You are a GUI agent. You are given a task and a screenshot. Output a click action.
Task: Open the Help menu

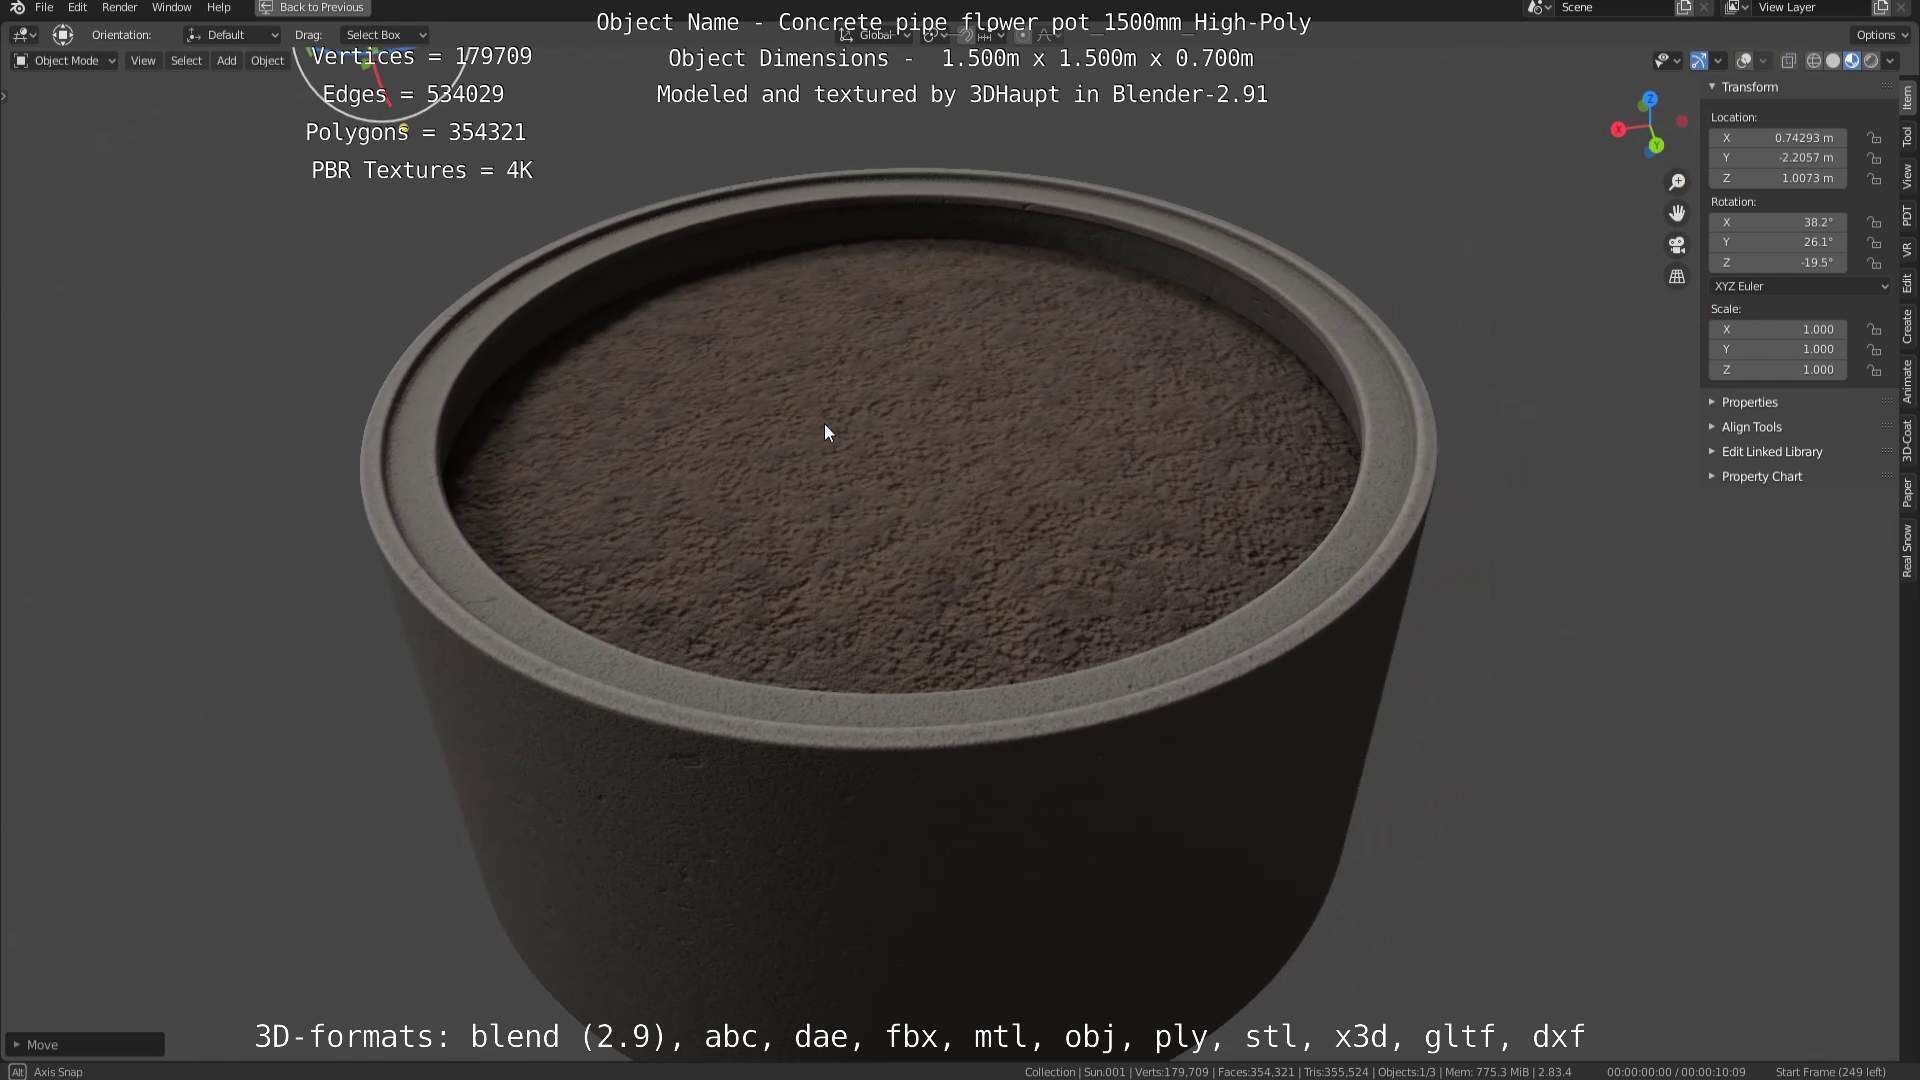218,7
